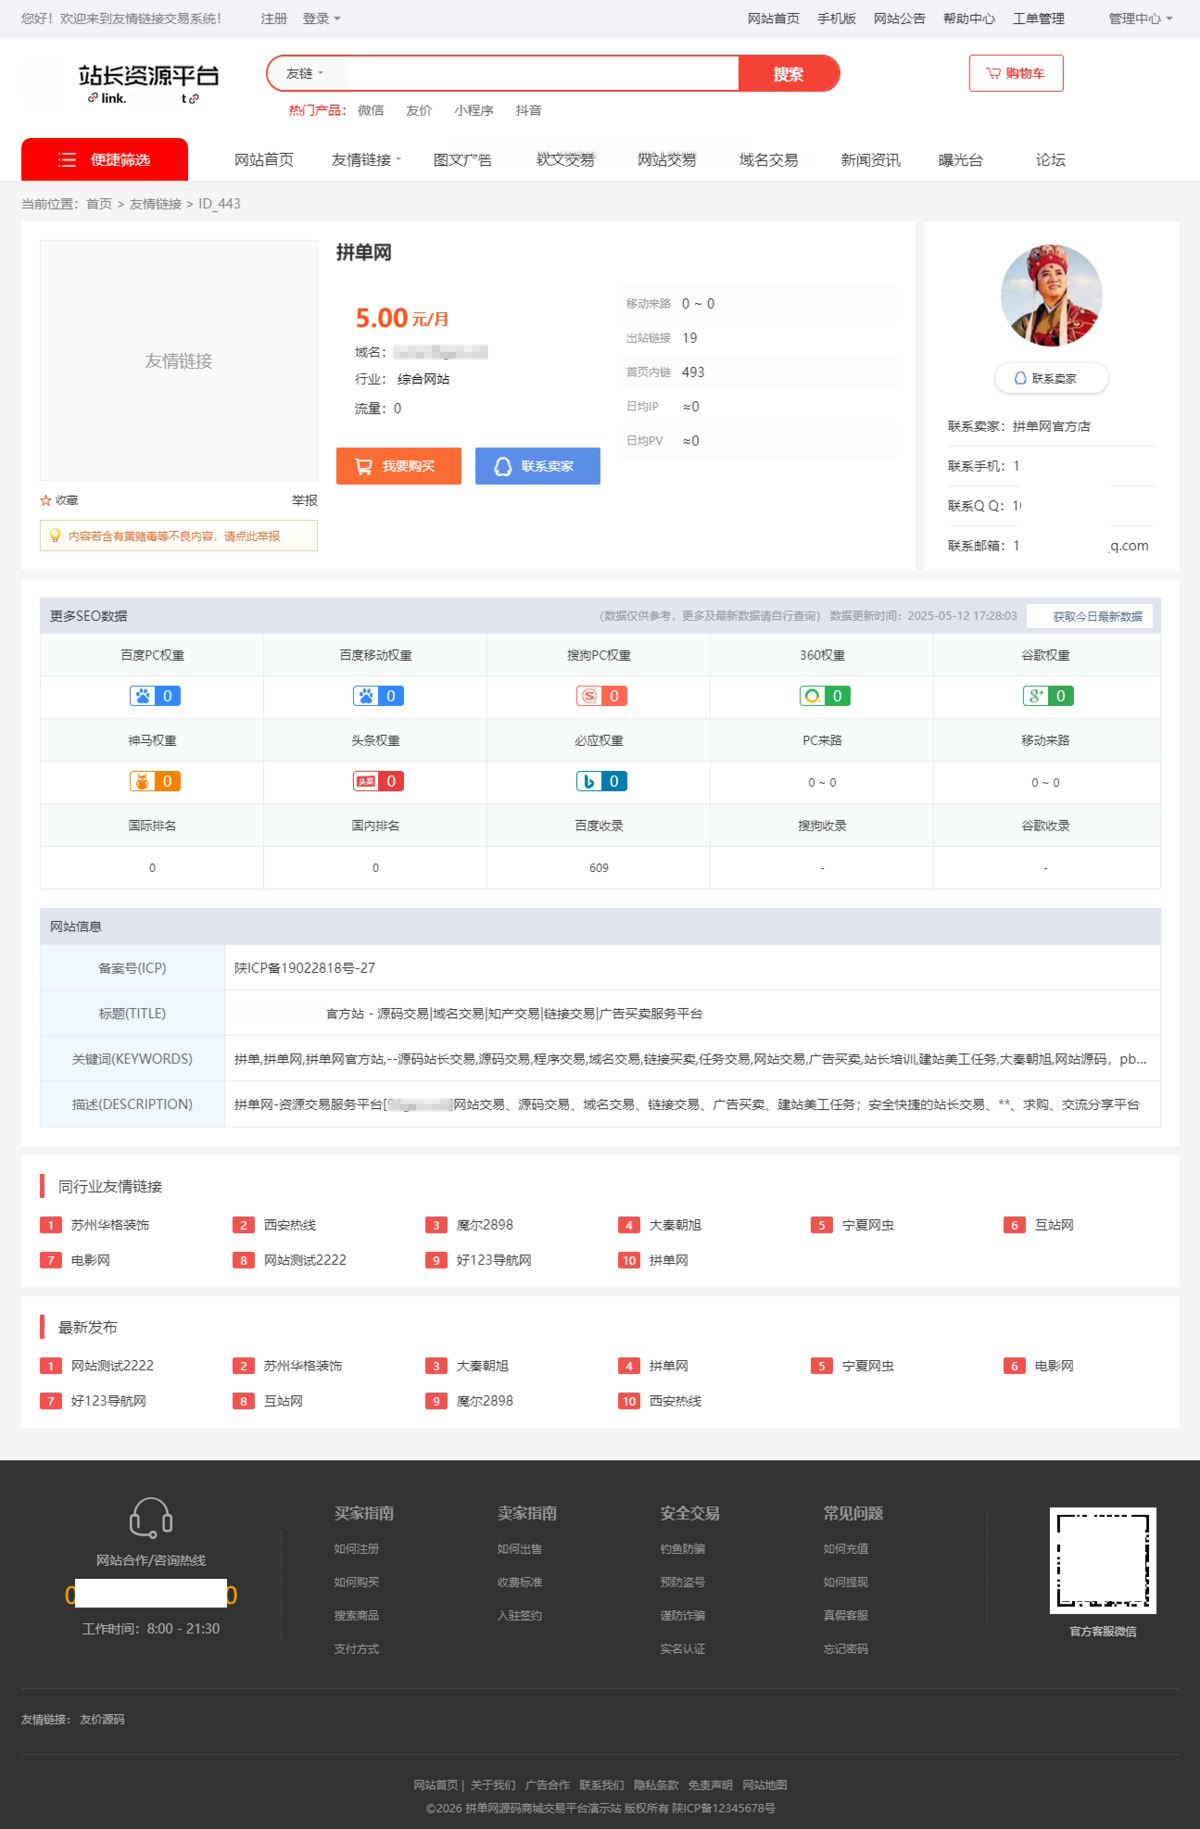Go to the 新闻资讯 navigation tab
This screenshot has width=1200, height=1829.
click(870, 160)
